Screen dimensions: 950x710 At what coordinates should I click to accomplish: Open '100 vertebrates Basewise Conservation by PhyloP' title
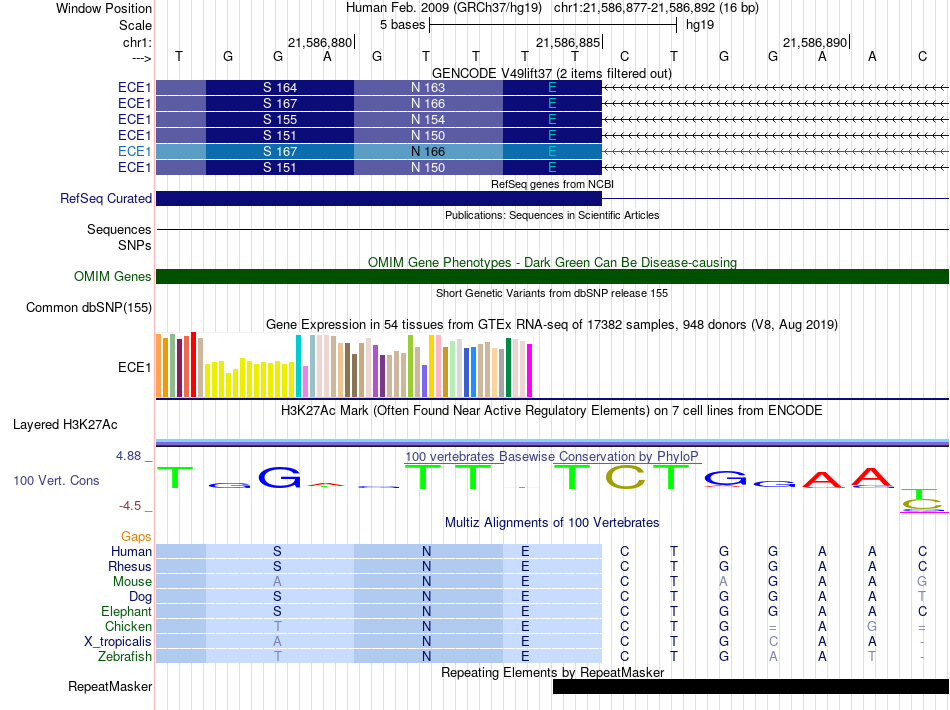coord(552,456)
